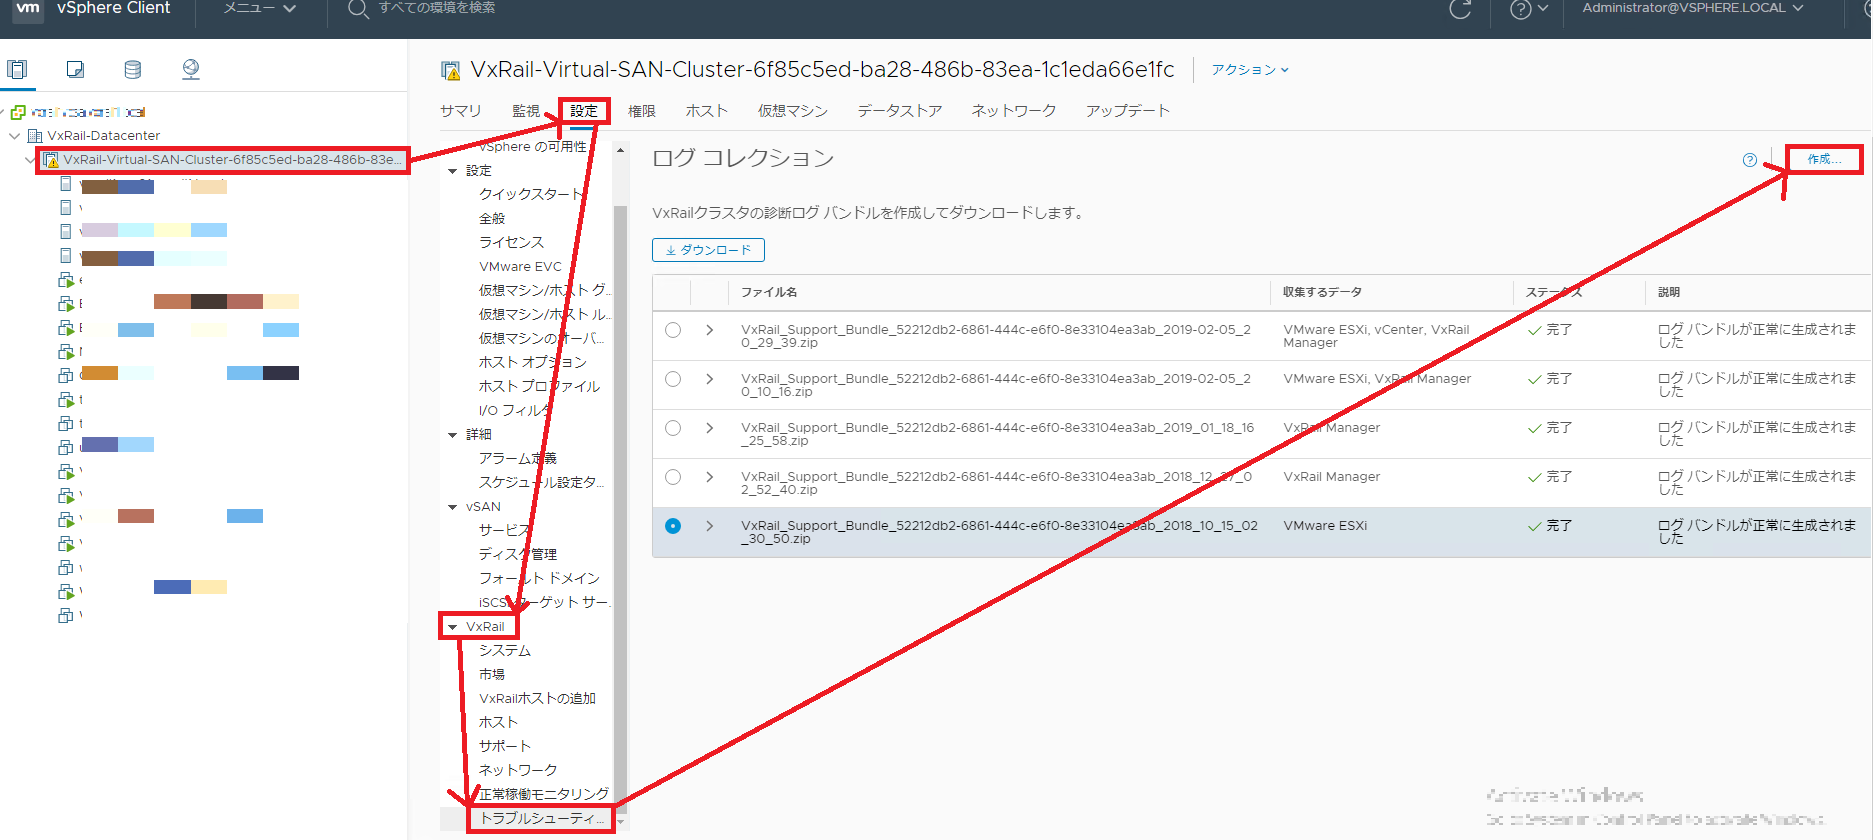Sort by the ステータス column header

tap(1554, 293)
